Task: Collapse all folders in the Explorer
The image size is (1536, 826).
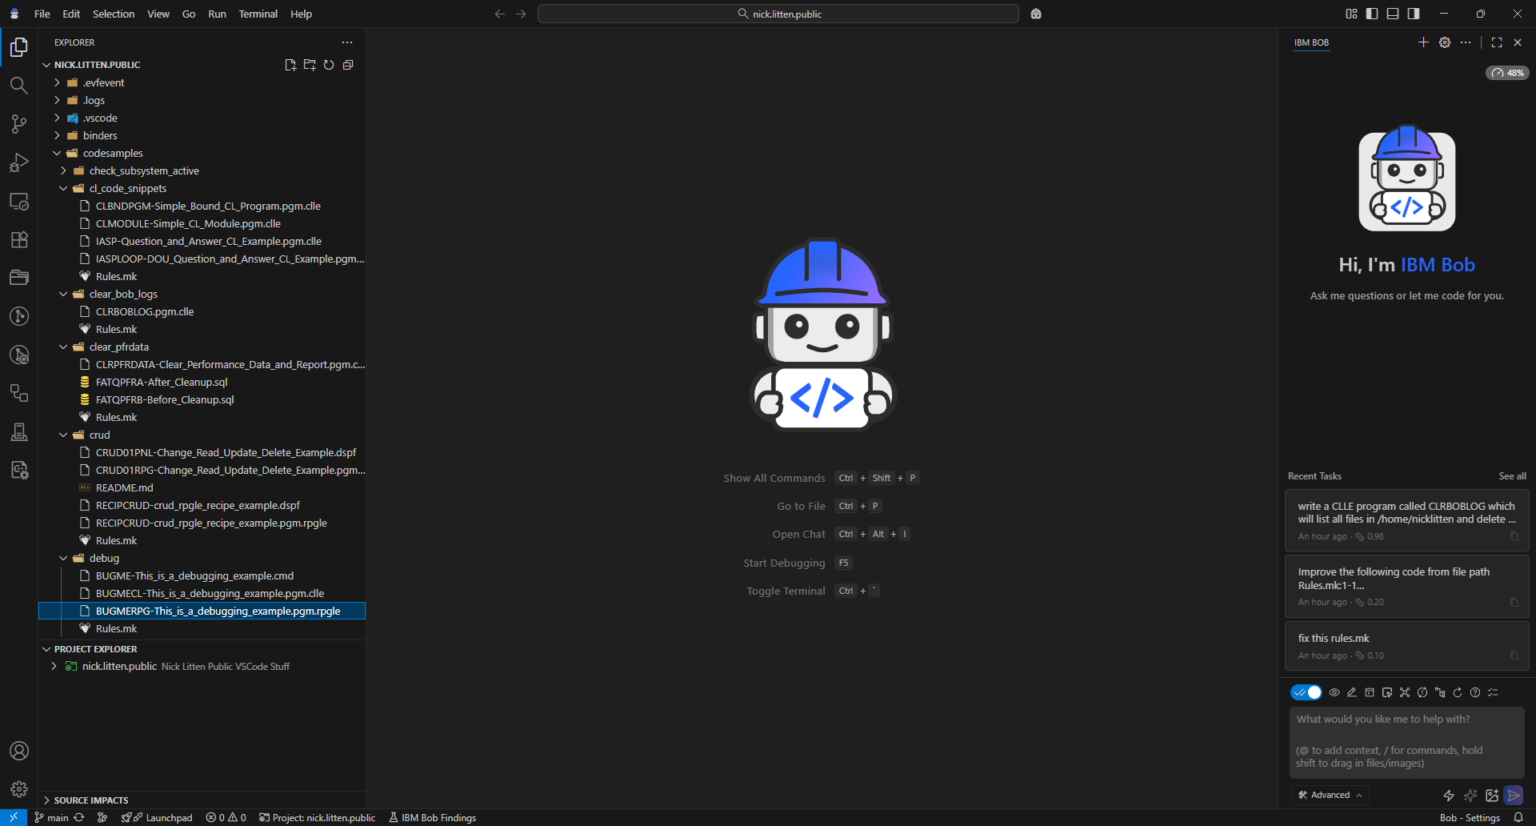Action: [x=348, y=65]
